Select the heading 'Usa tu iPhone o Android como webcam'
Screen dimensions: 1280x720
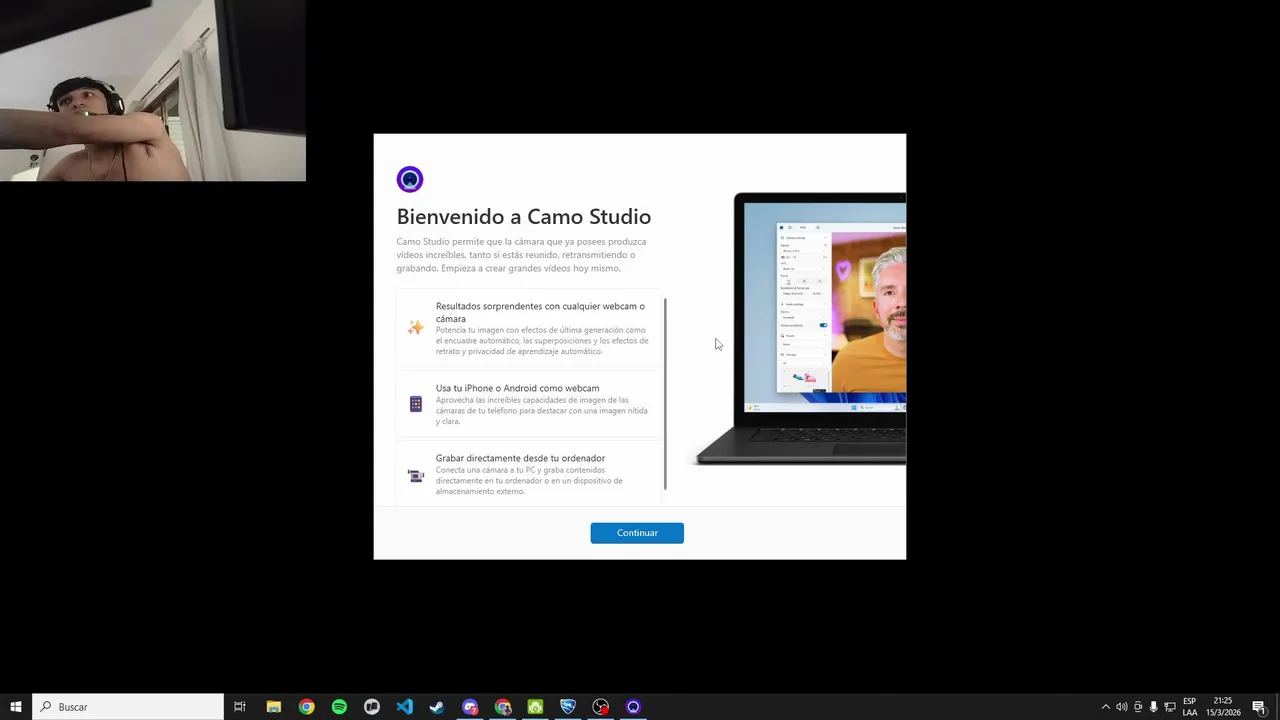tap(517, 388)
